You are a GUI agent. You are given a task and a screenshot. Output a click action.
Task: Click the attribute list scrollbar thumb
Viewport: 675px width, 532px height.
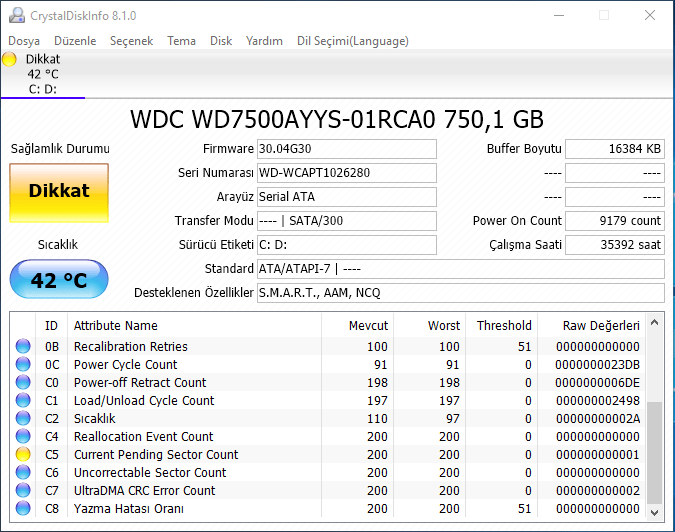(x=654, y=452)
